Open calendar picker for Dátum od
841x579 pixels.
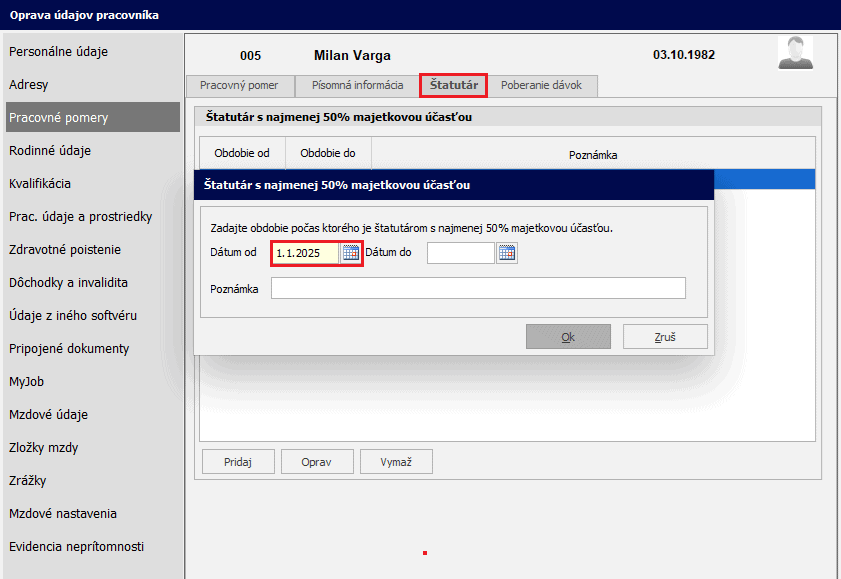[350, 253]
